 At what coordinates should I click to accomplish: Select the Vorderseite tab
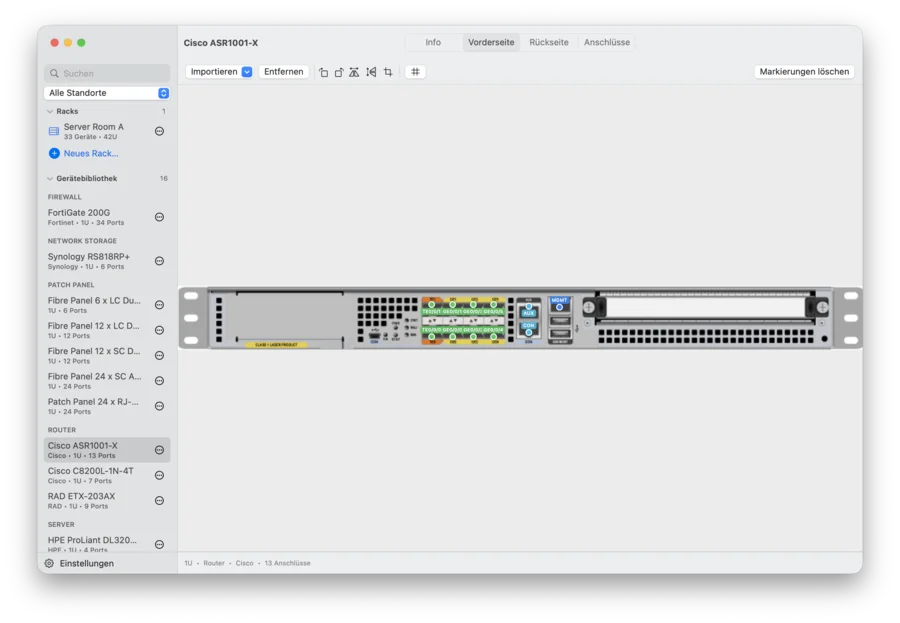(491, 42)
